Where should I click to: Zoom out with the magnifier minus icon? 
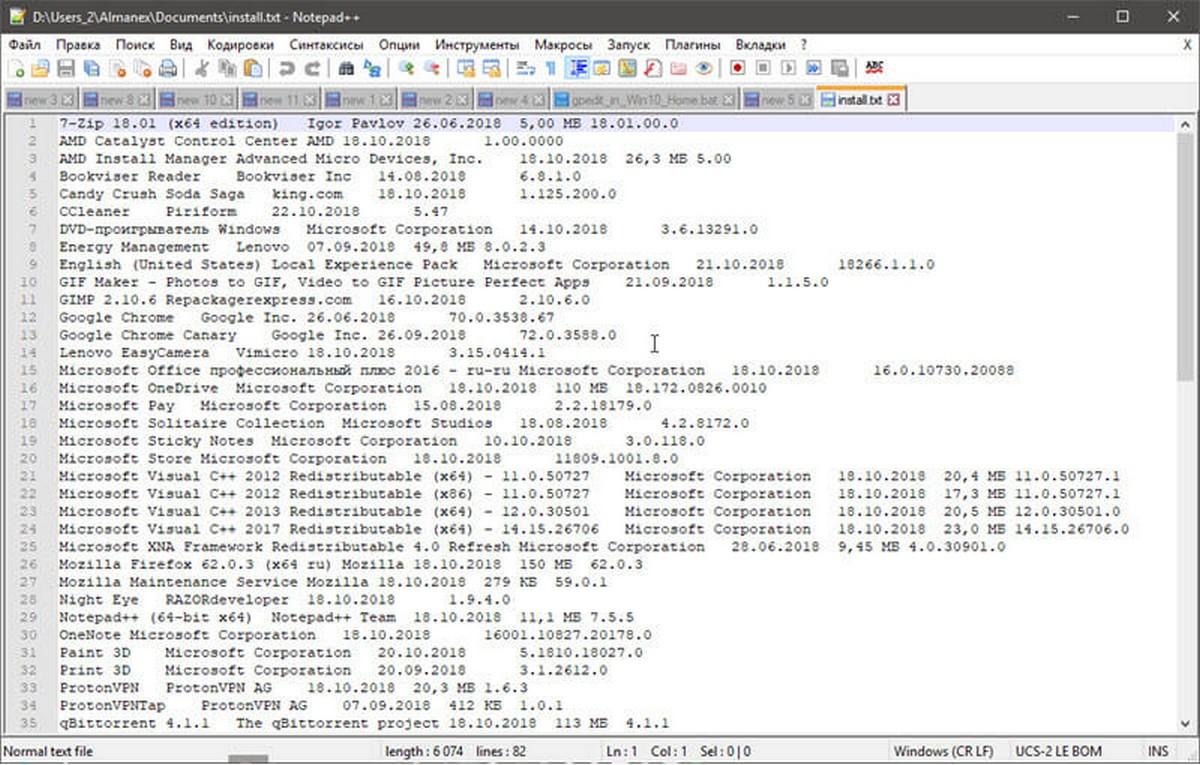tap(432, 68)
